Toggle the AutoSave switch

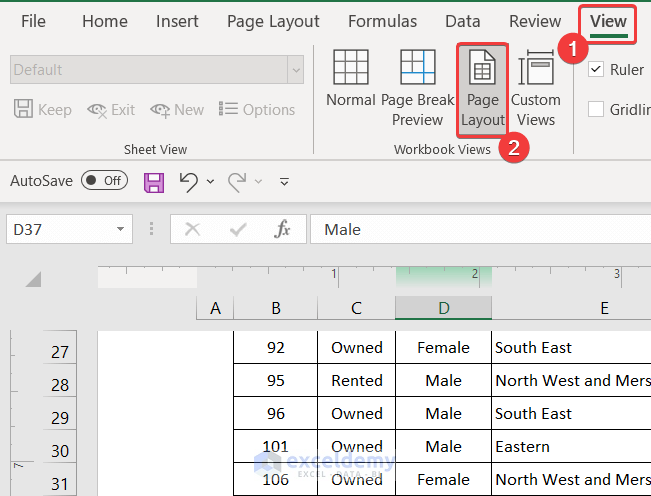pyautogui.click(x=104, y=181)
